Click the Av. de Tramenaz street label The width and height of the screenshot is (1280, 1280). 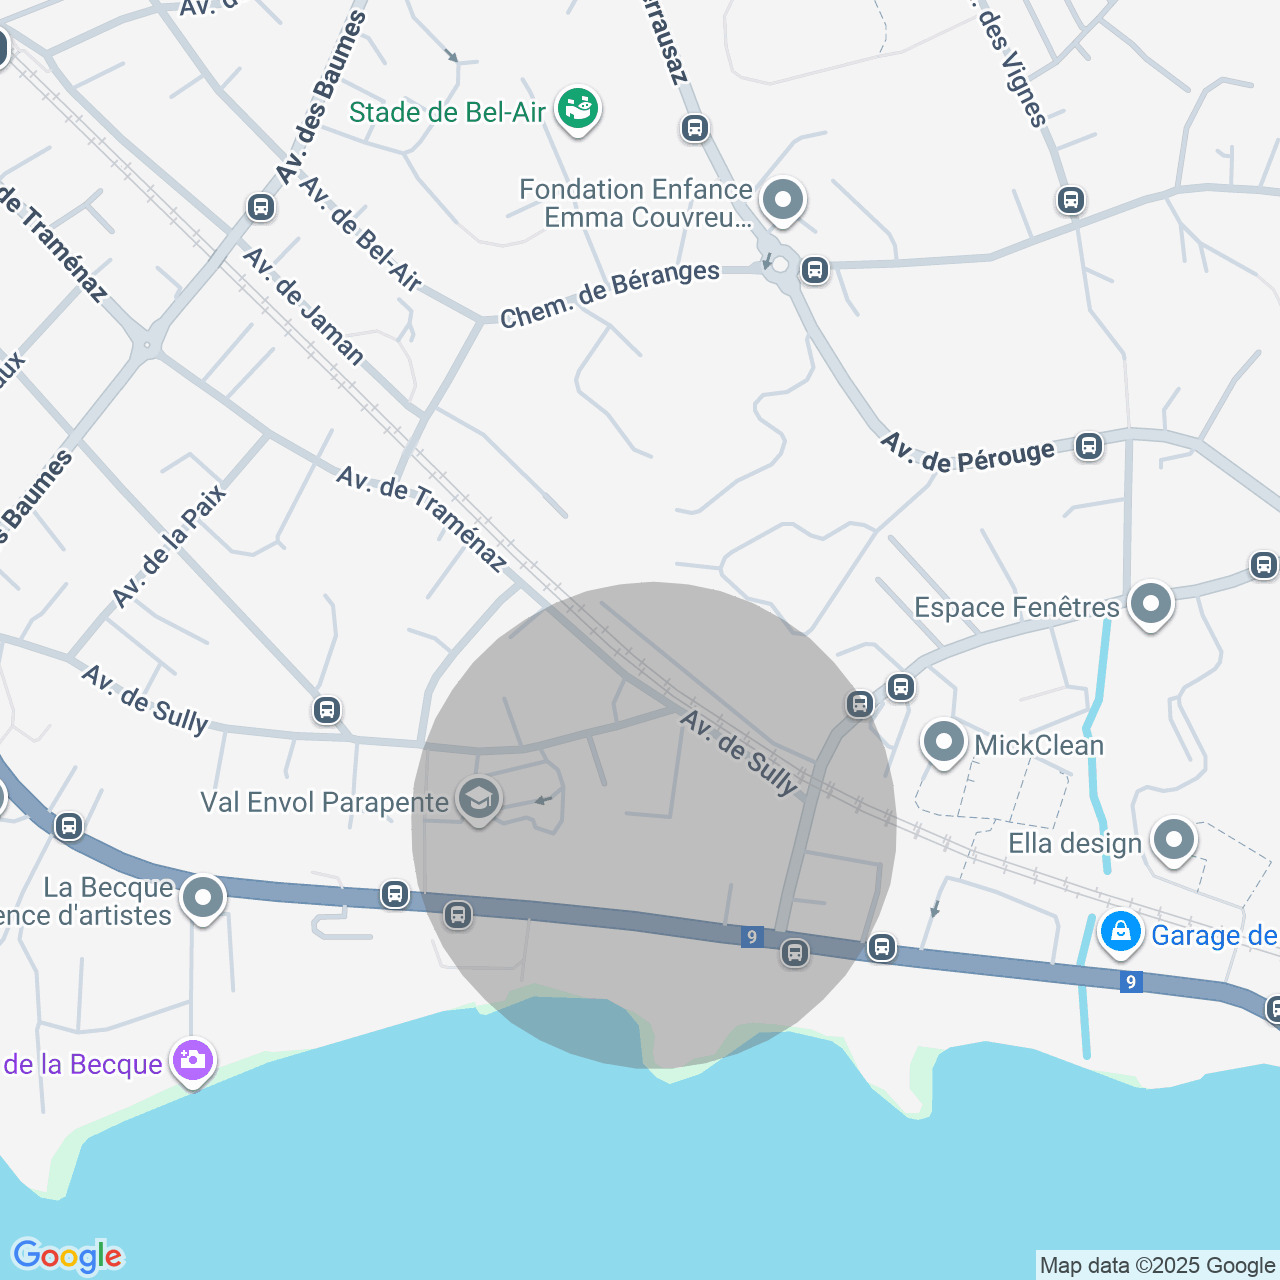click(x=422, y=519)
